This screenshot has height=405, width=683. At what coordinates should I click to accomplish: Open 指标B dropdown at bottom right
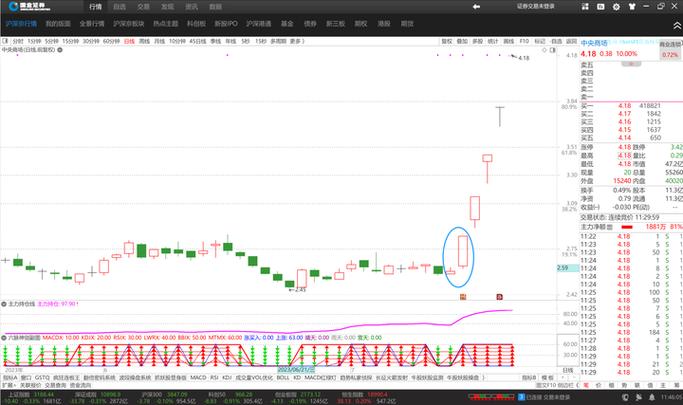[529, 377]
